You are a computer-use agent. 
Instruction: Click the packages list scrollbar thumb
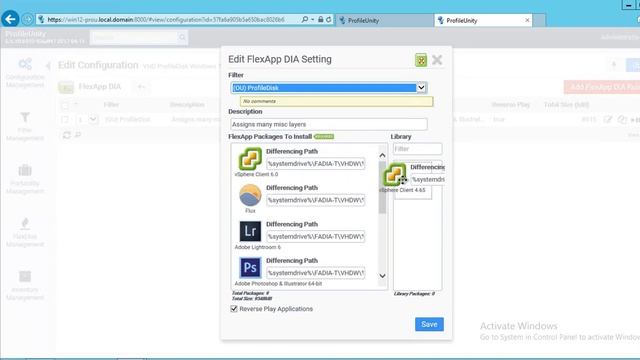[382, 187]
